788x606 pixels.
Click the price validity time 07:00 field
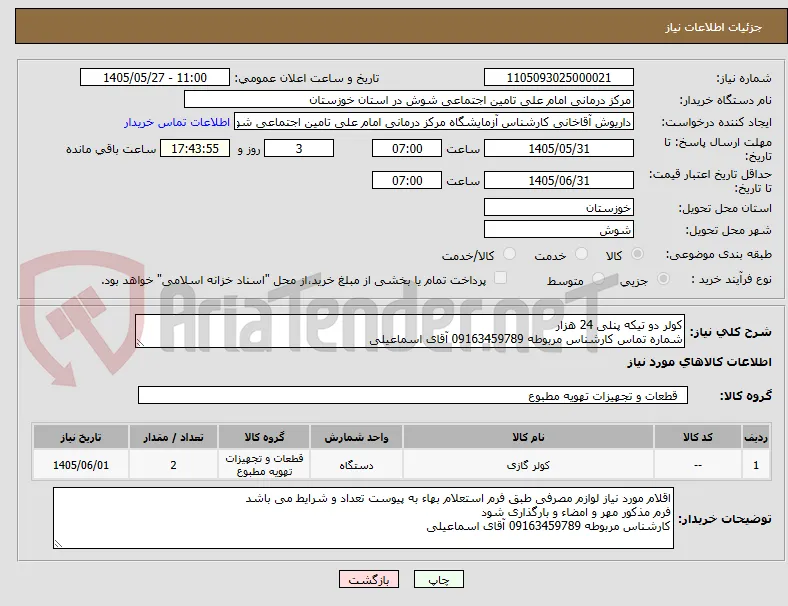point(407,180)
